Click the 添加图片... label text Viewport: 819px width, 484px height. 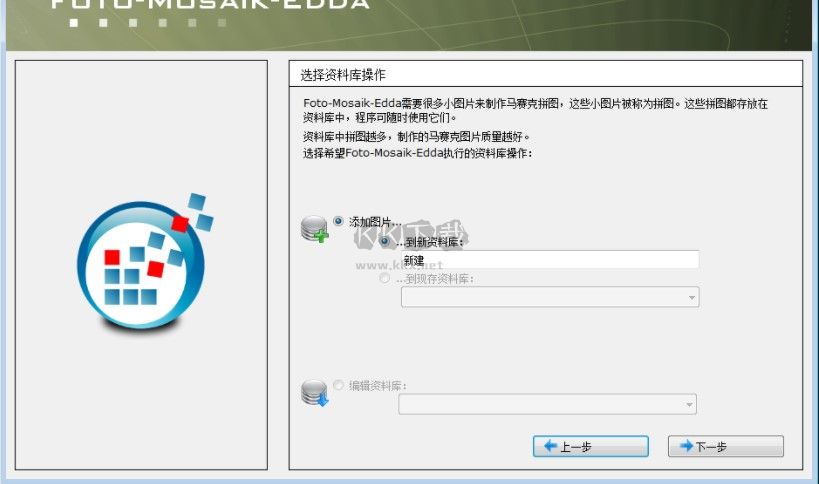click(375, 222)
